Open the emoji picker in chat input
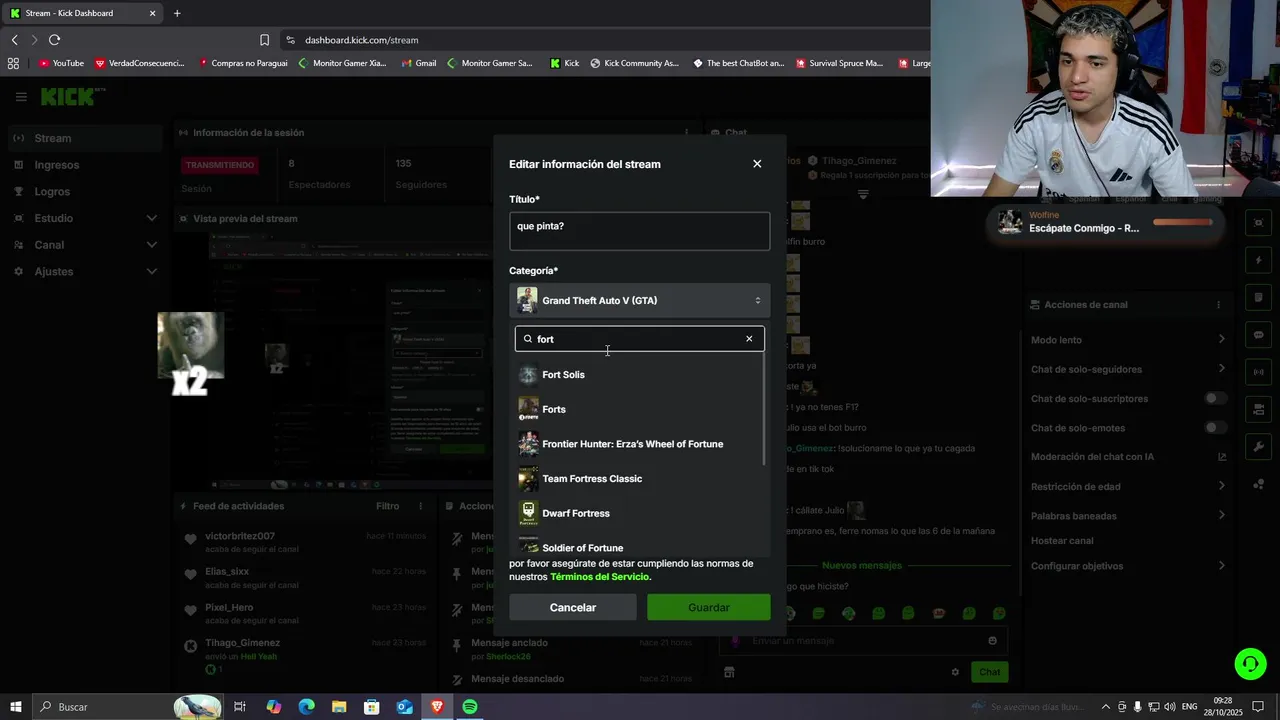 992,641
